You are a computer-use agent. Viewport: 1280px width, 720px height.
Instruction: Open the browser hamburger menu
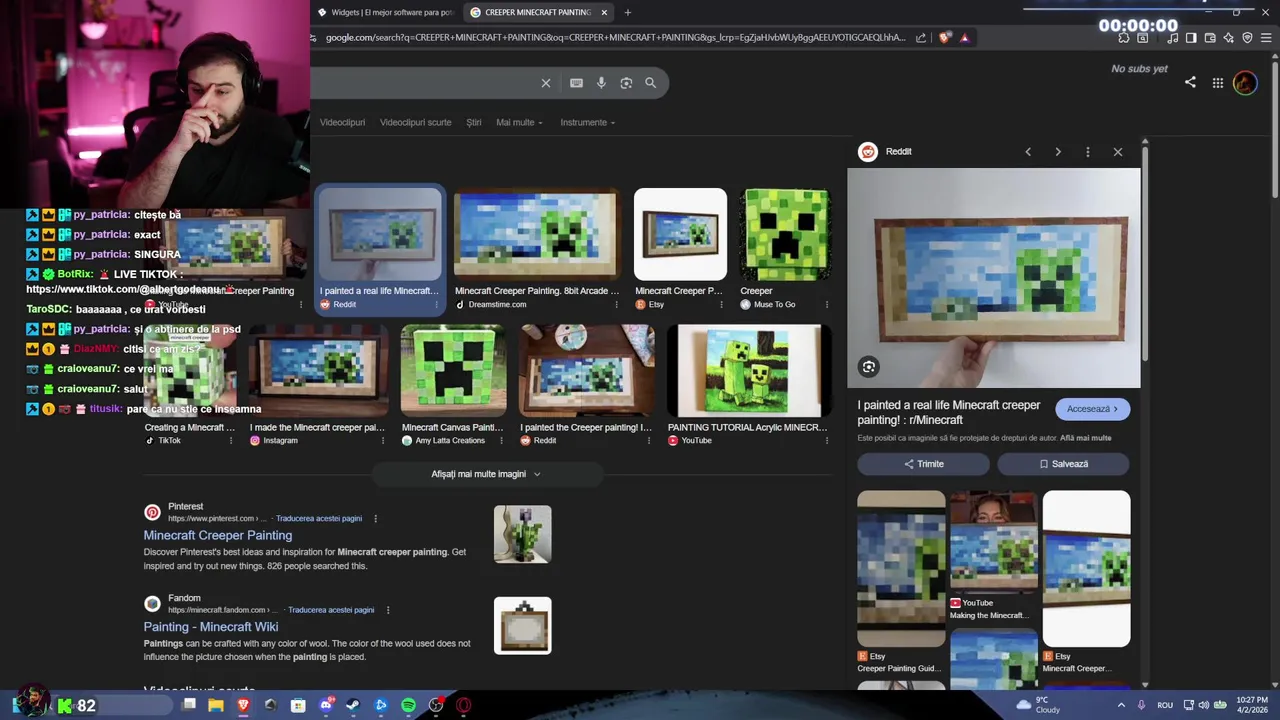click(x=1266, y=38)
